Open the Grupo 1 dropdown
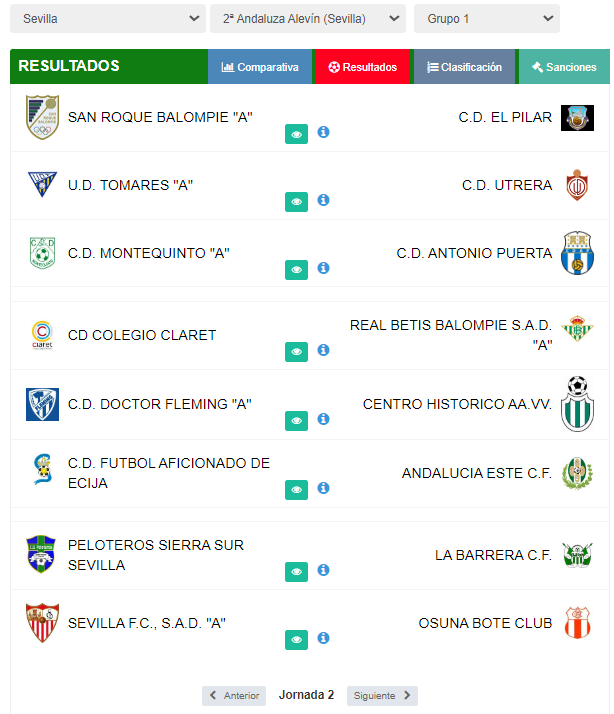The width and height of the screenshot is (614, 714). pos(487,19)
